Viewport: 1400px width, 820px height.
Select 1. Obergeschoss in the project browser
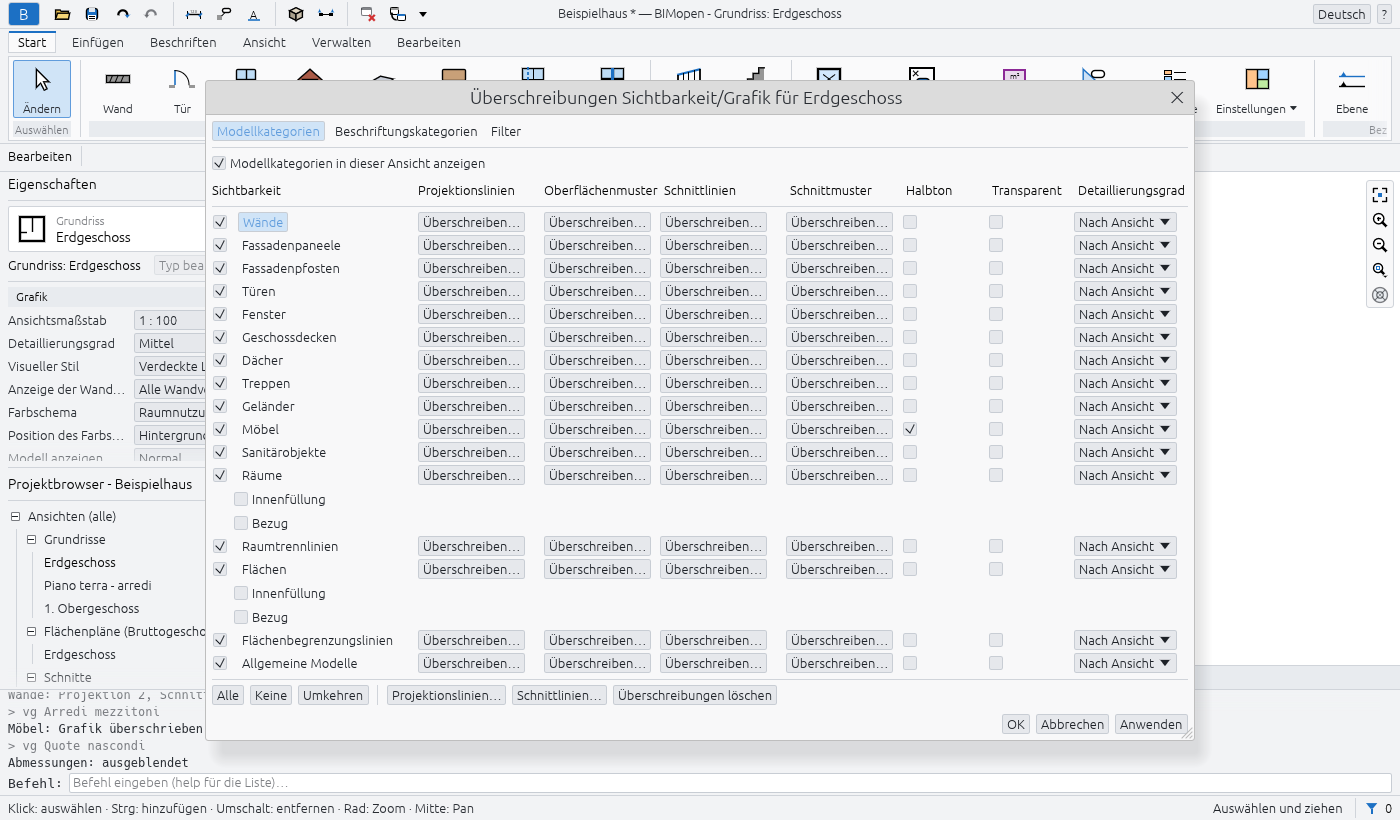[x=92, y=609]
